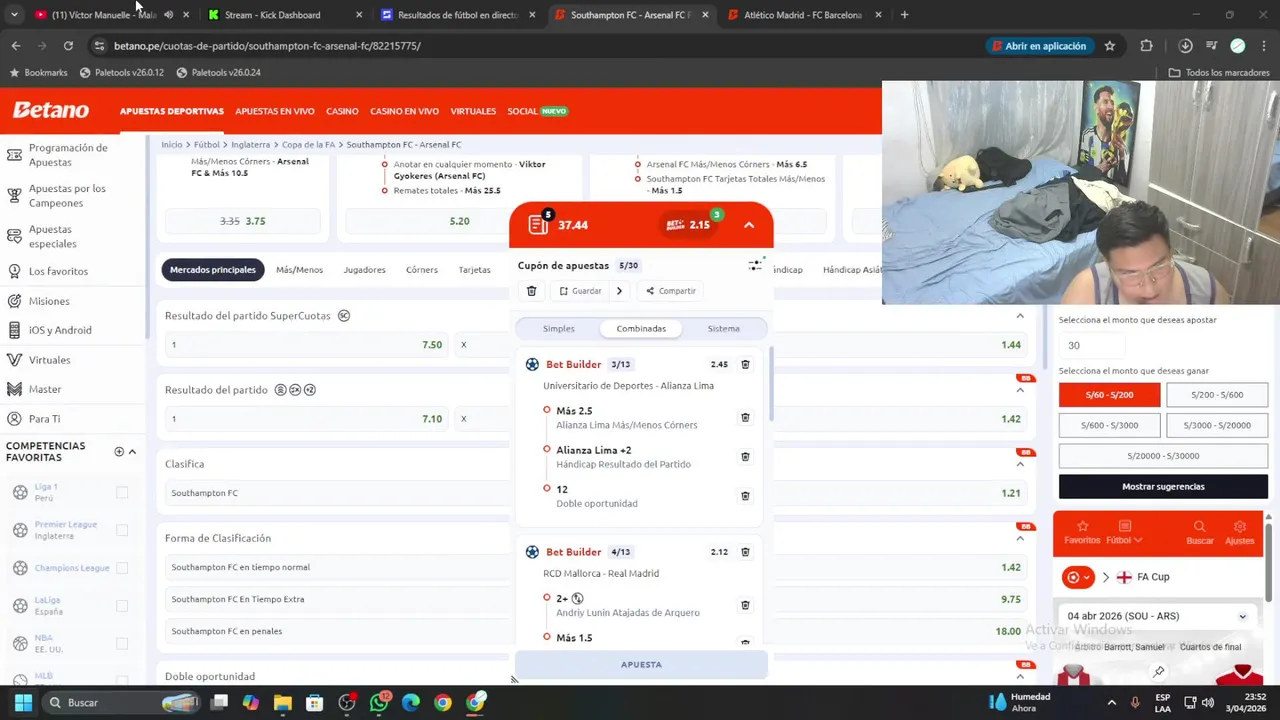
Task: Pick odds 7.10 in Resultado del partido
Action: (306, 419)
